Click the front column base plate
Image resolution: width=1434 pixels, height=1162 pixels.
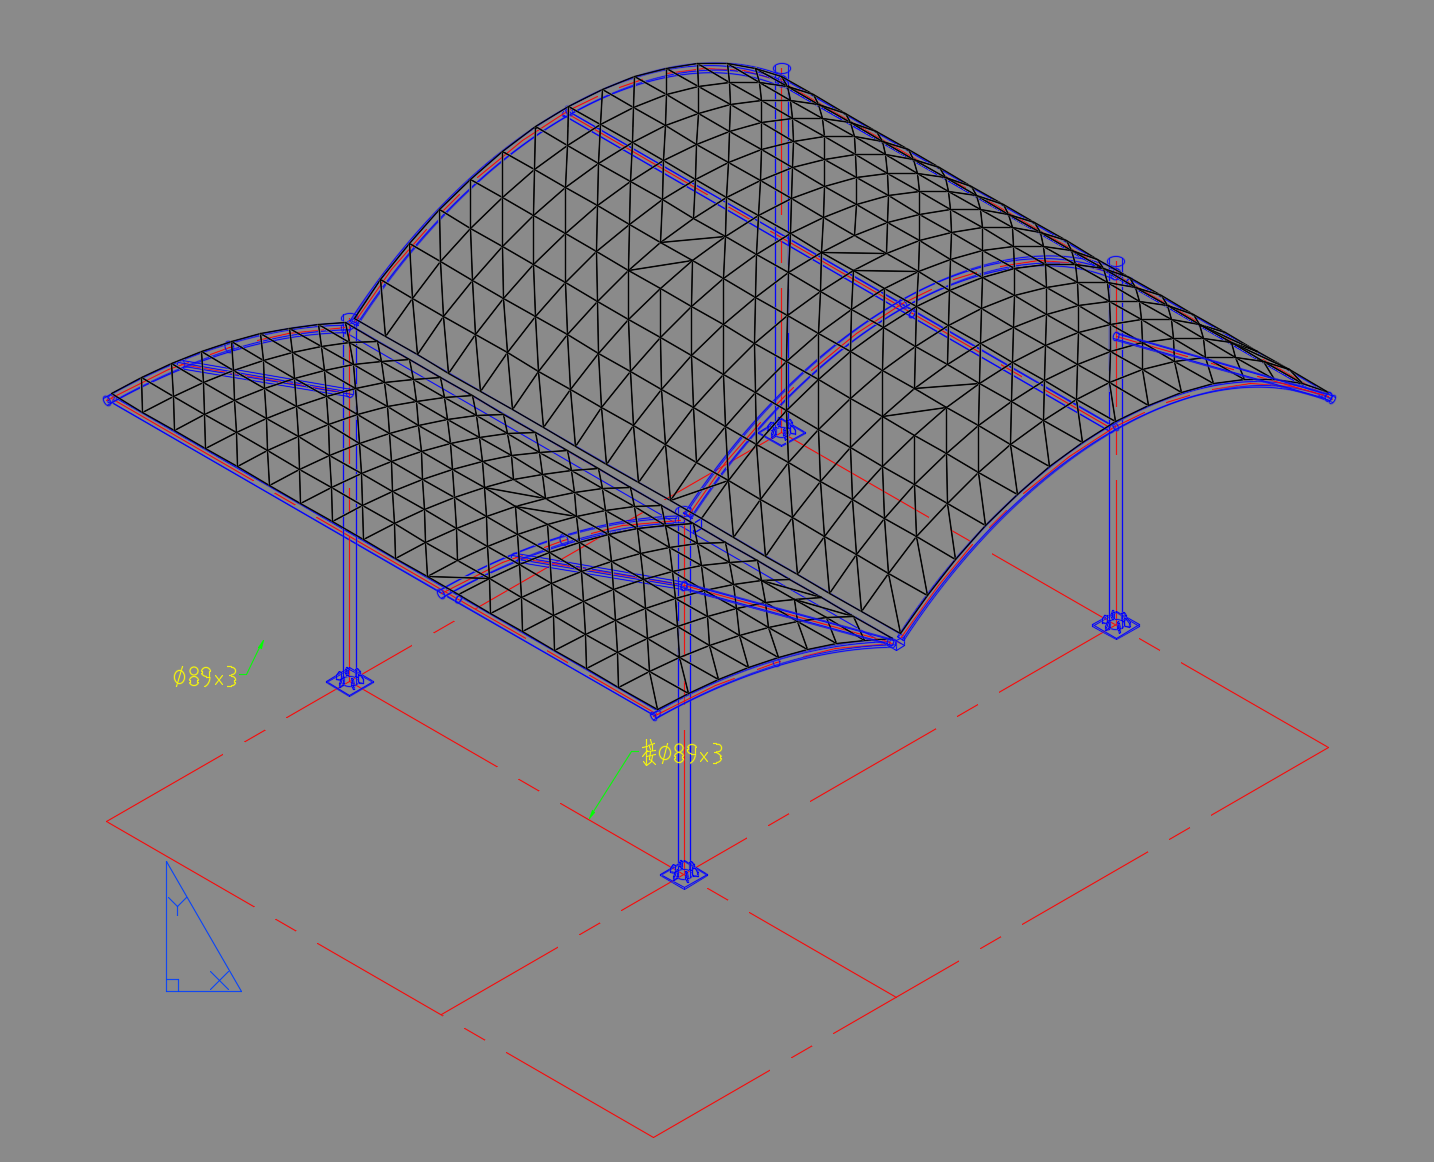tap(684, 875)
